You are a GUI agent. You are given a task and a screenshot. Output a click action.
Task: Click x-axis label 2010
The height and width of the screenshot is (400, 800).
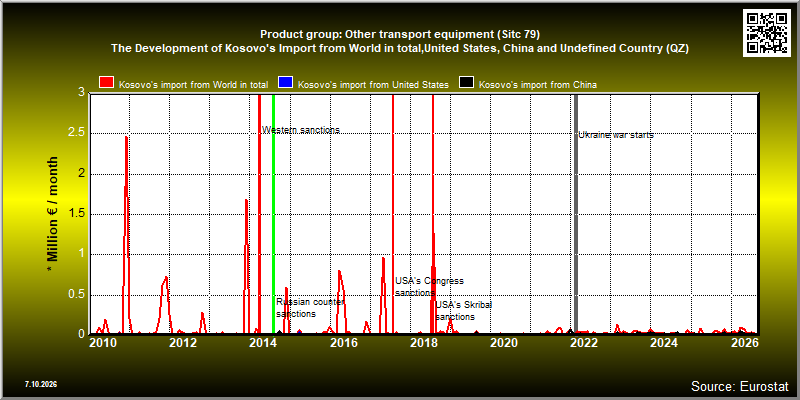(103, 343)
